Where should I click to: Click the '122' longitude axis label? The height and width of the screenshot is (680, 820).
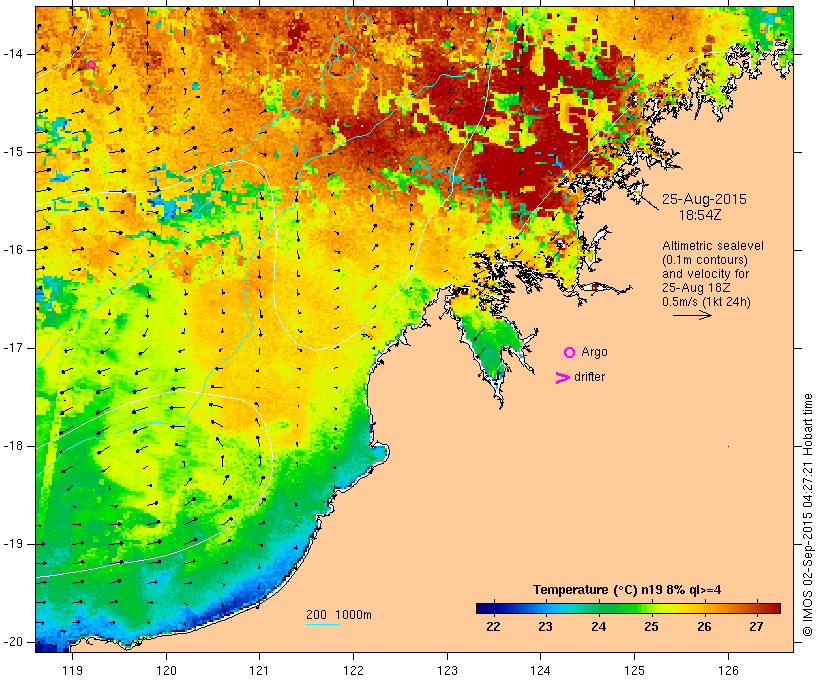tap(354, 670)
